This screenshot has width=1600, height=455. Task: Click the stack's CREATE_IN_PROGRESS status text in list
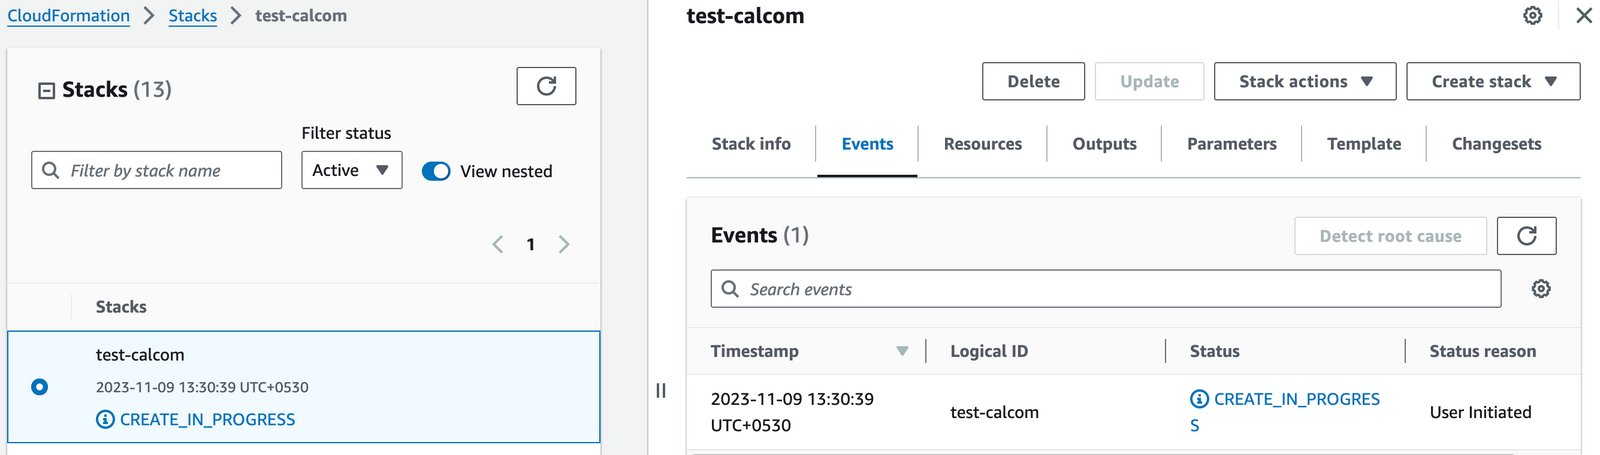[207, 419]
